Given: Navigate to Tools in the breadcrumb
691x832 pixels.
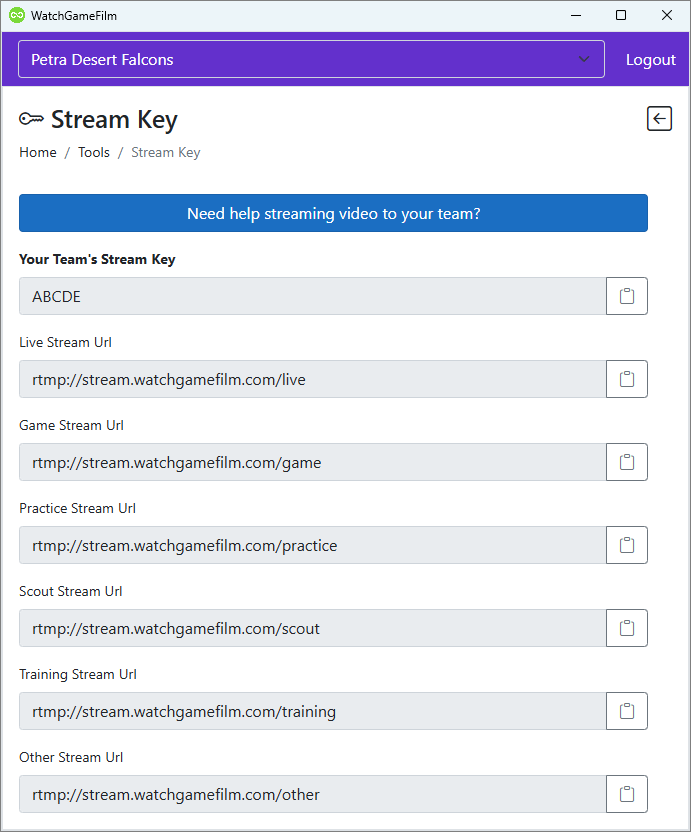Looking at the screenshot, I should click(x=94, y=153).
